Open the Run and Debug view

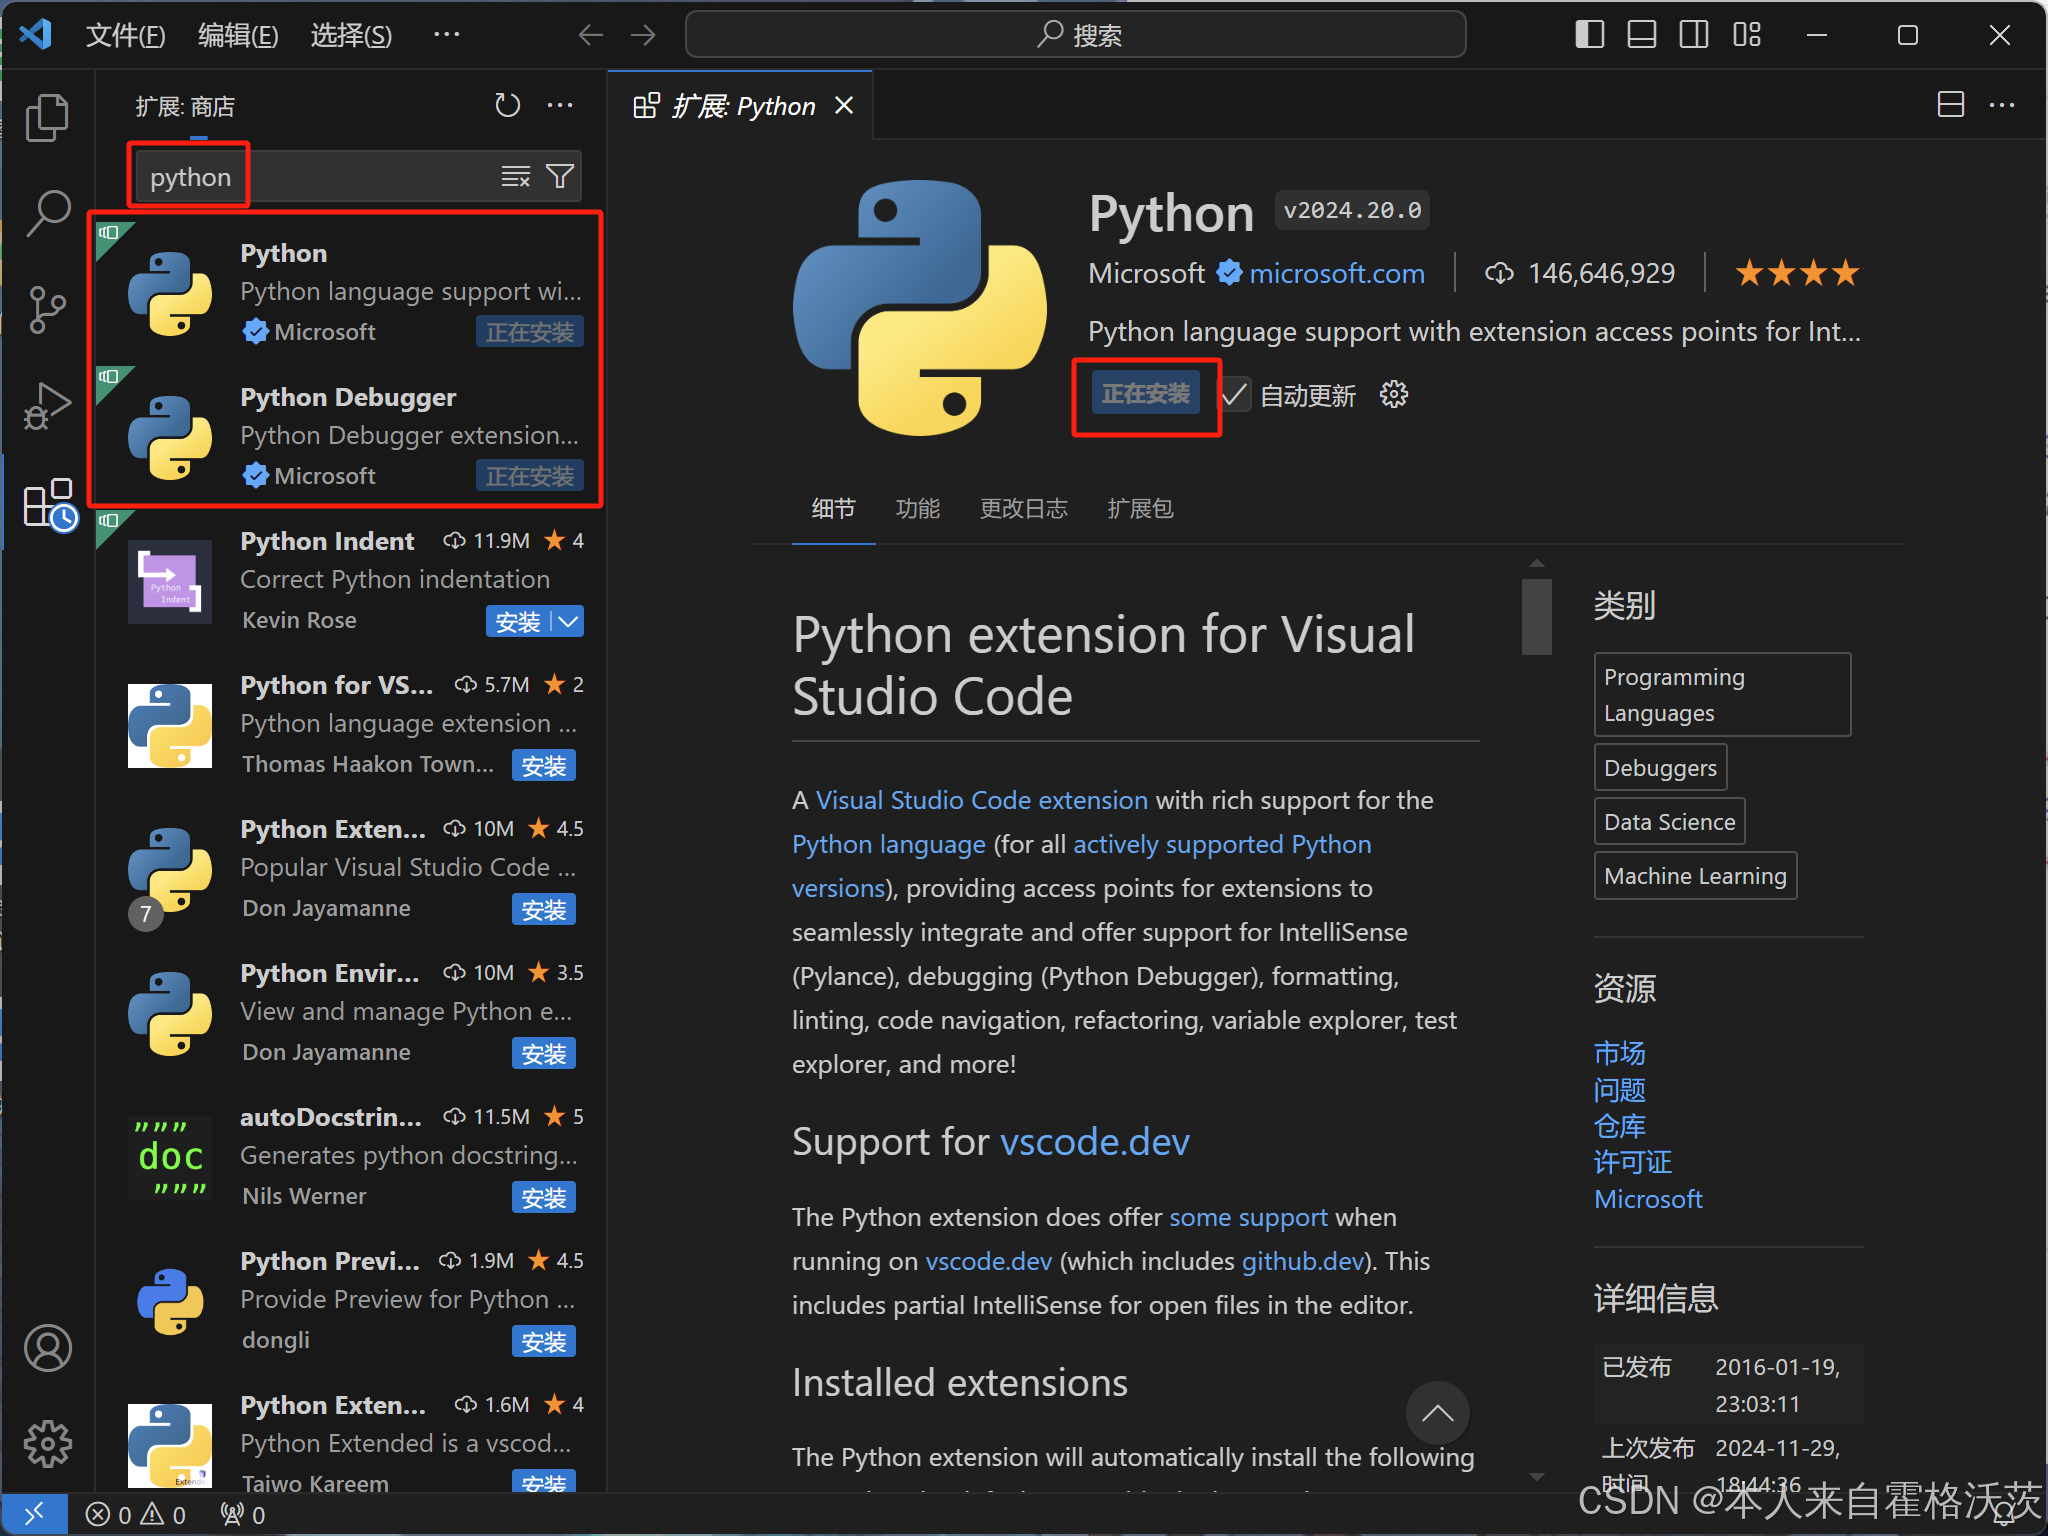click(x=47, y=405)
